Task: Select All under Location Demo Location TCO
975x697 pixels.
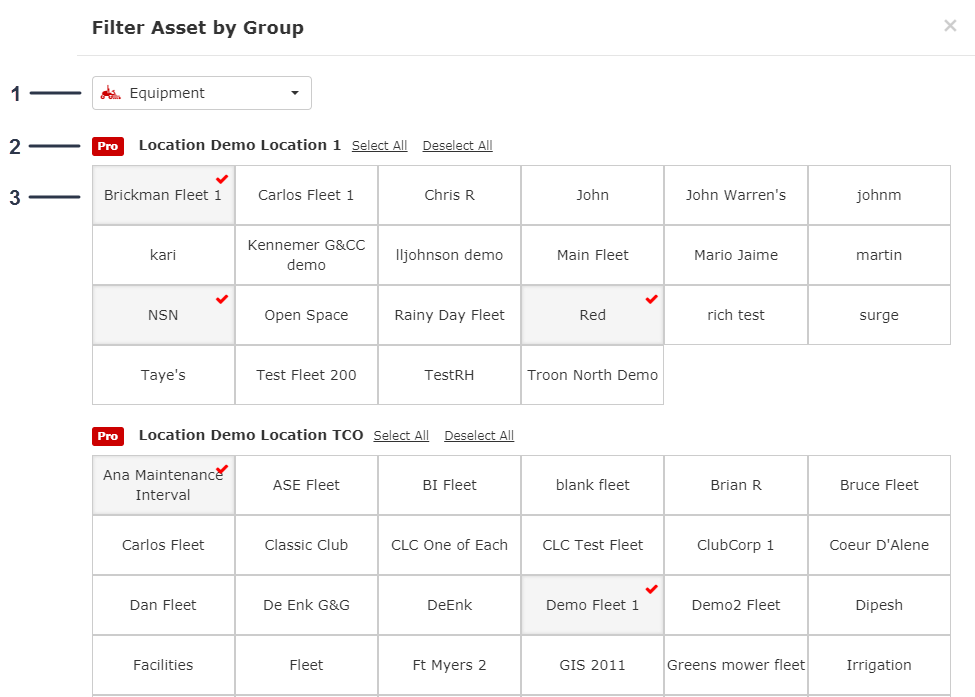Action: point(401,436)
